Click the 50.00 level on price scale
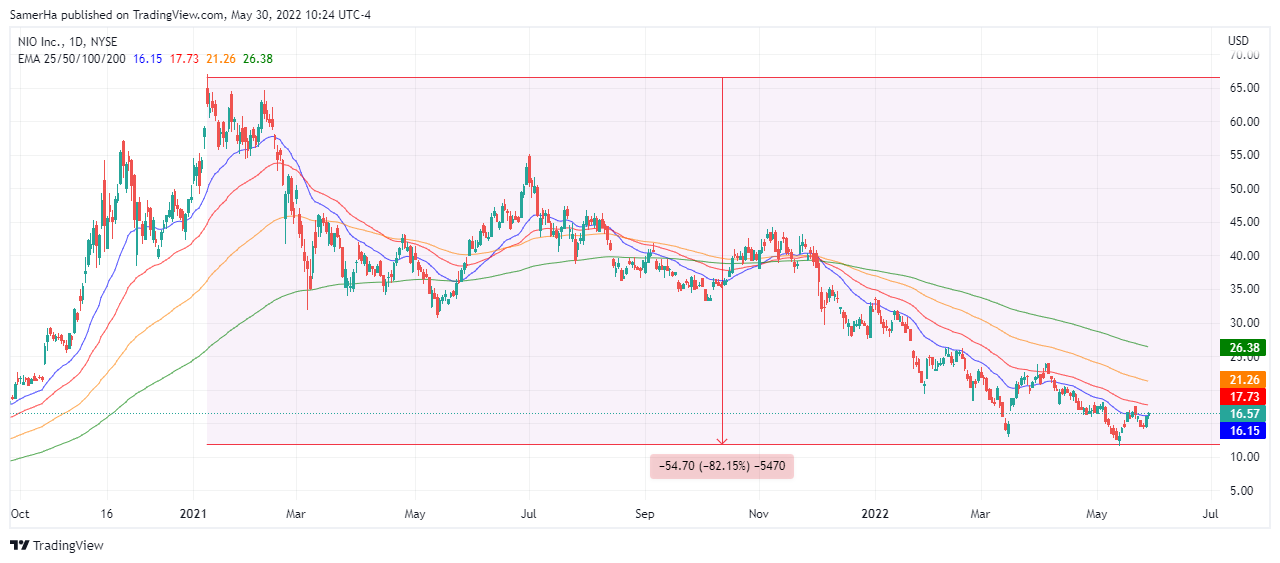Viewport: 1280px width, 563px height. [x=1243, y=189]
